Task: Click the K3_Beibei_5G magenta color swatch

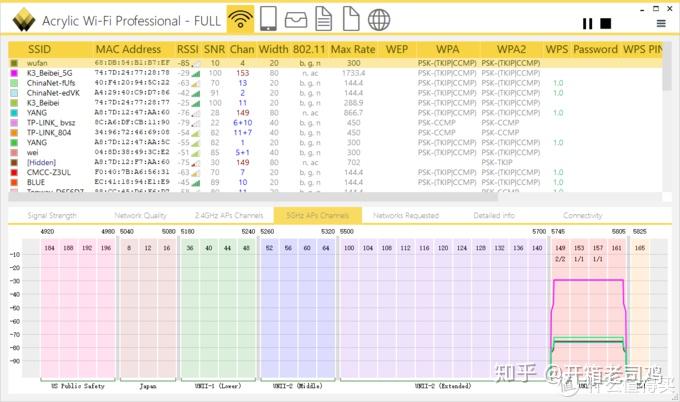Action: click(x=14, y=73)
